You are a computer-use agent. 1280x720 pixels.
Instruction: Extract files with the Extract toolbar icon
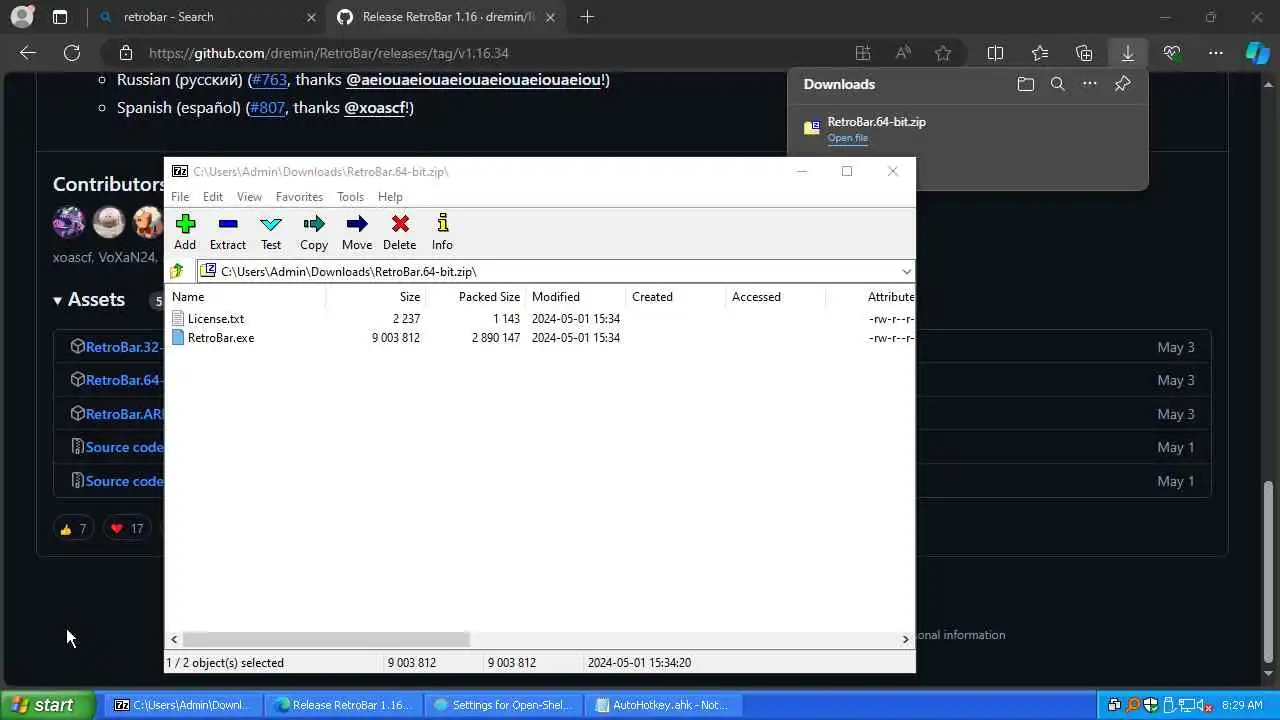(x=228, y=232)
